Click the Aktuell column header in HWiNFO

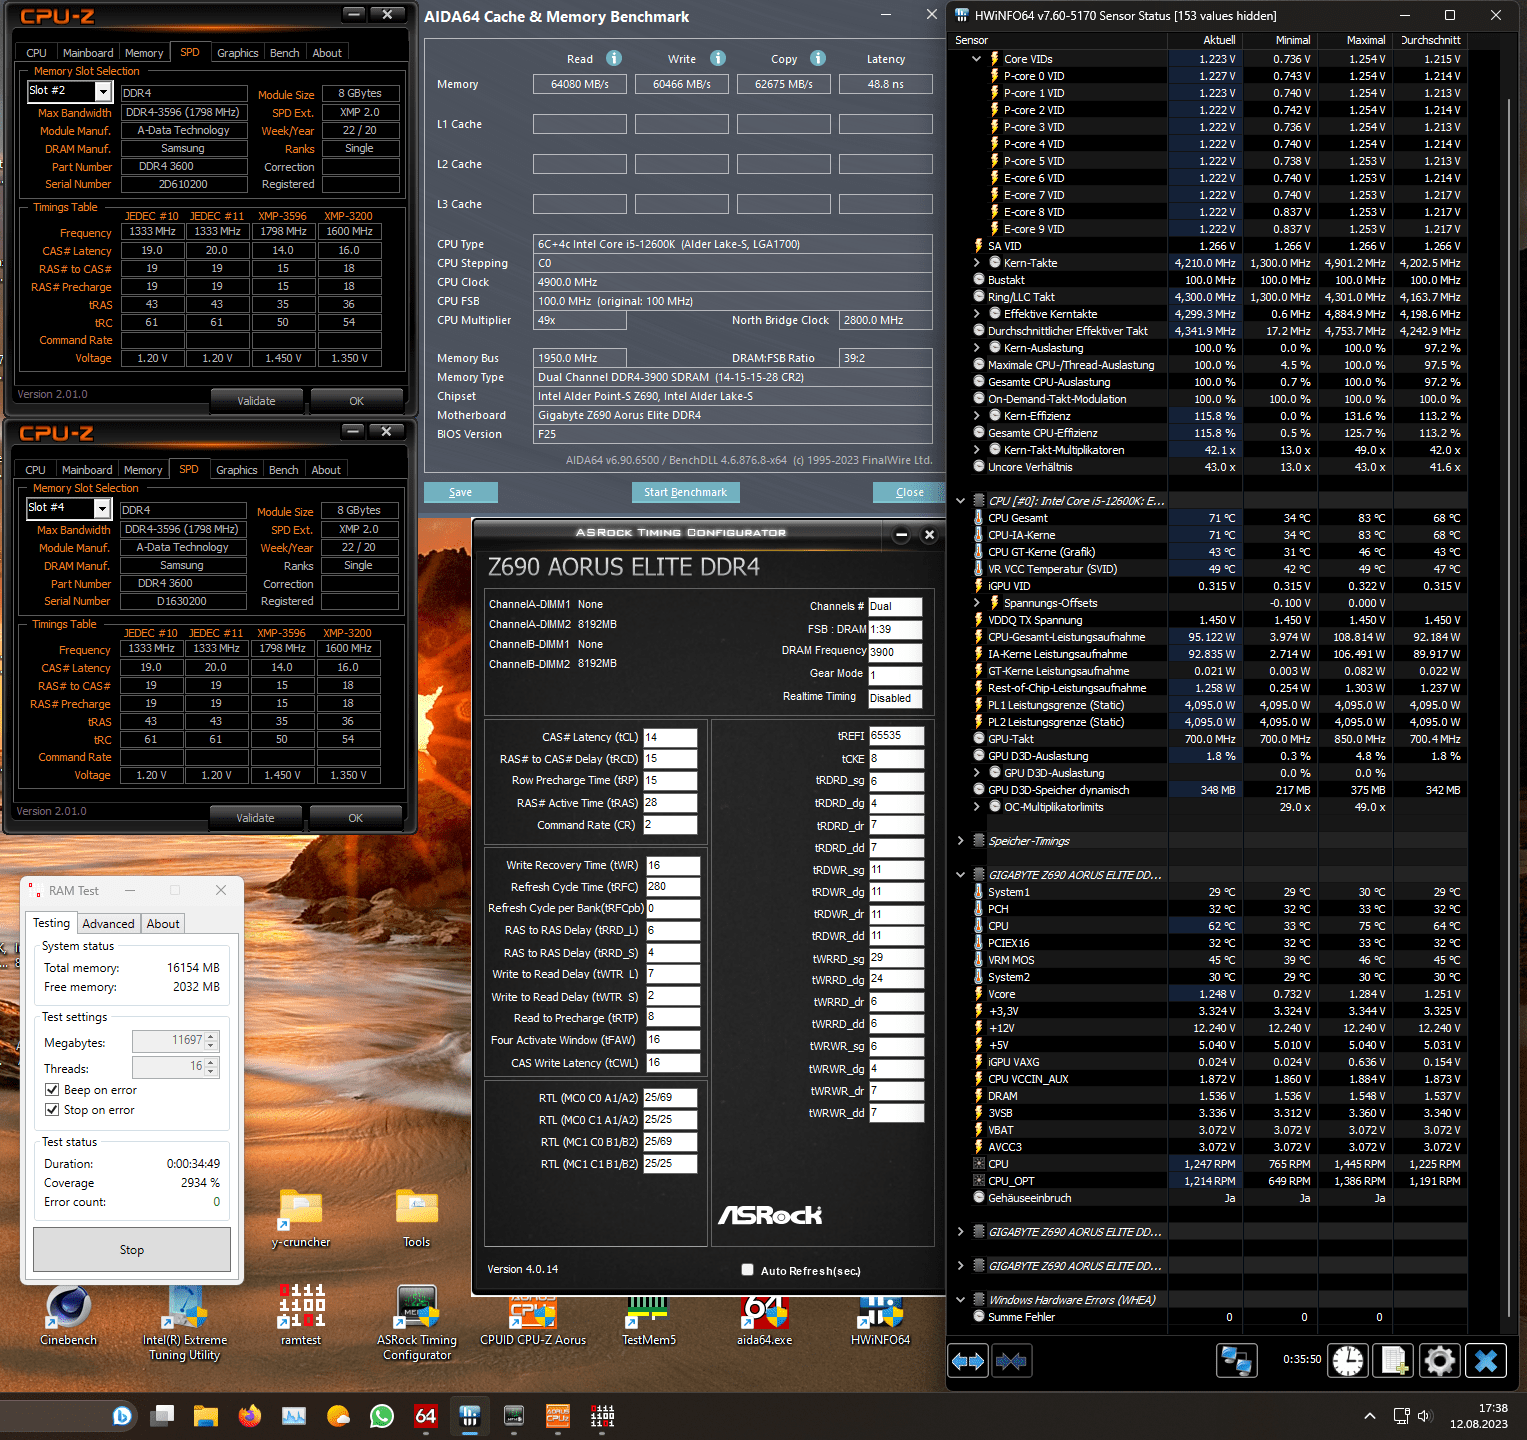point(1206,40)
